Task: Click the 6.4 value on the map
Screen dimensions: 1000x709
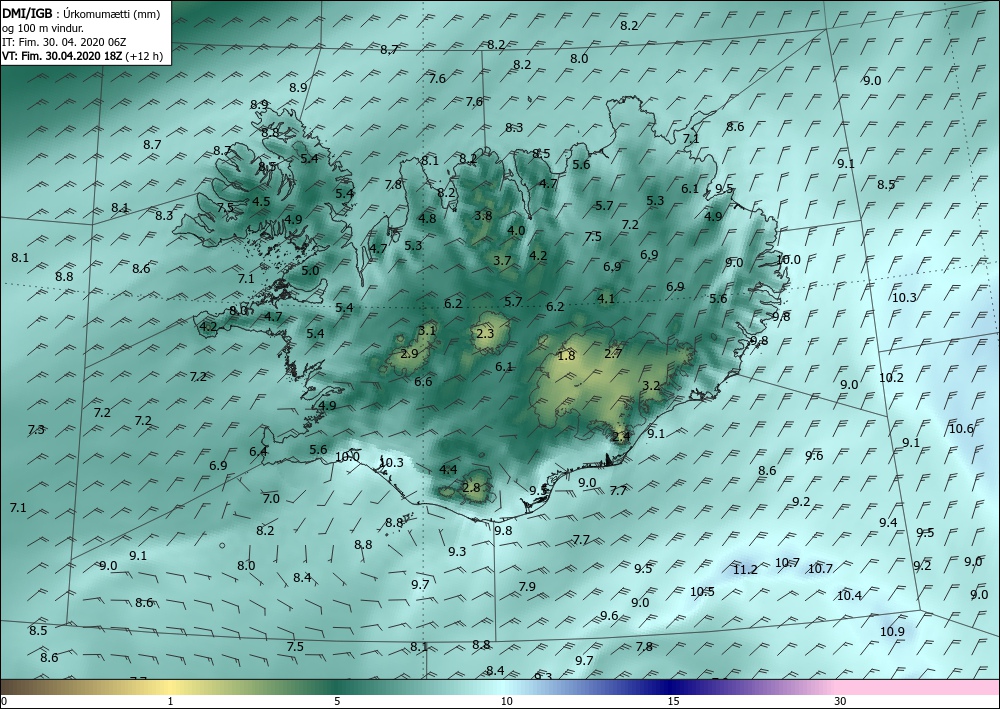Action: pos(258,452)
